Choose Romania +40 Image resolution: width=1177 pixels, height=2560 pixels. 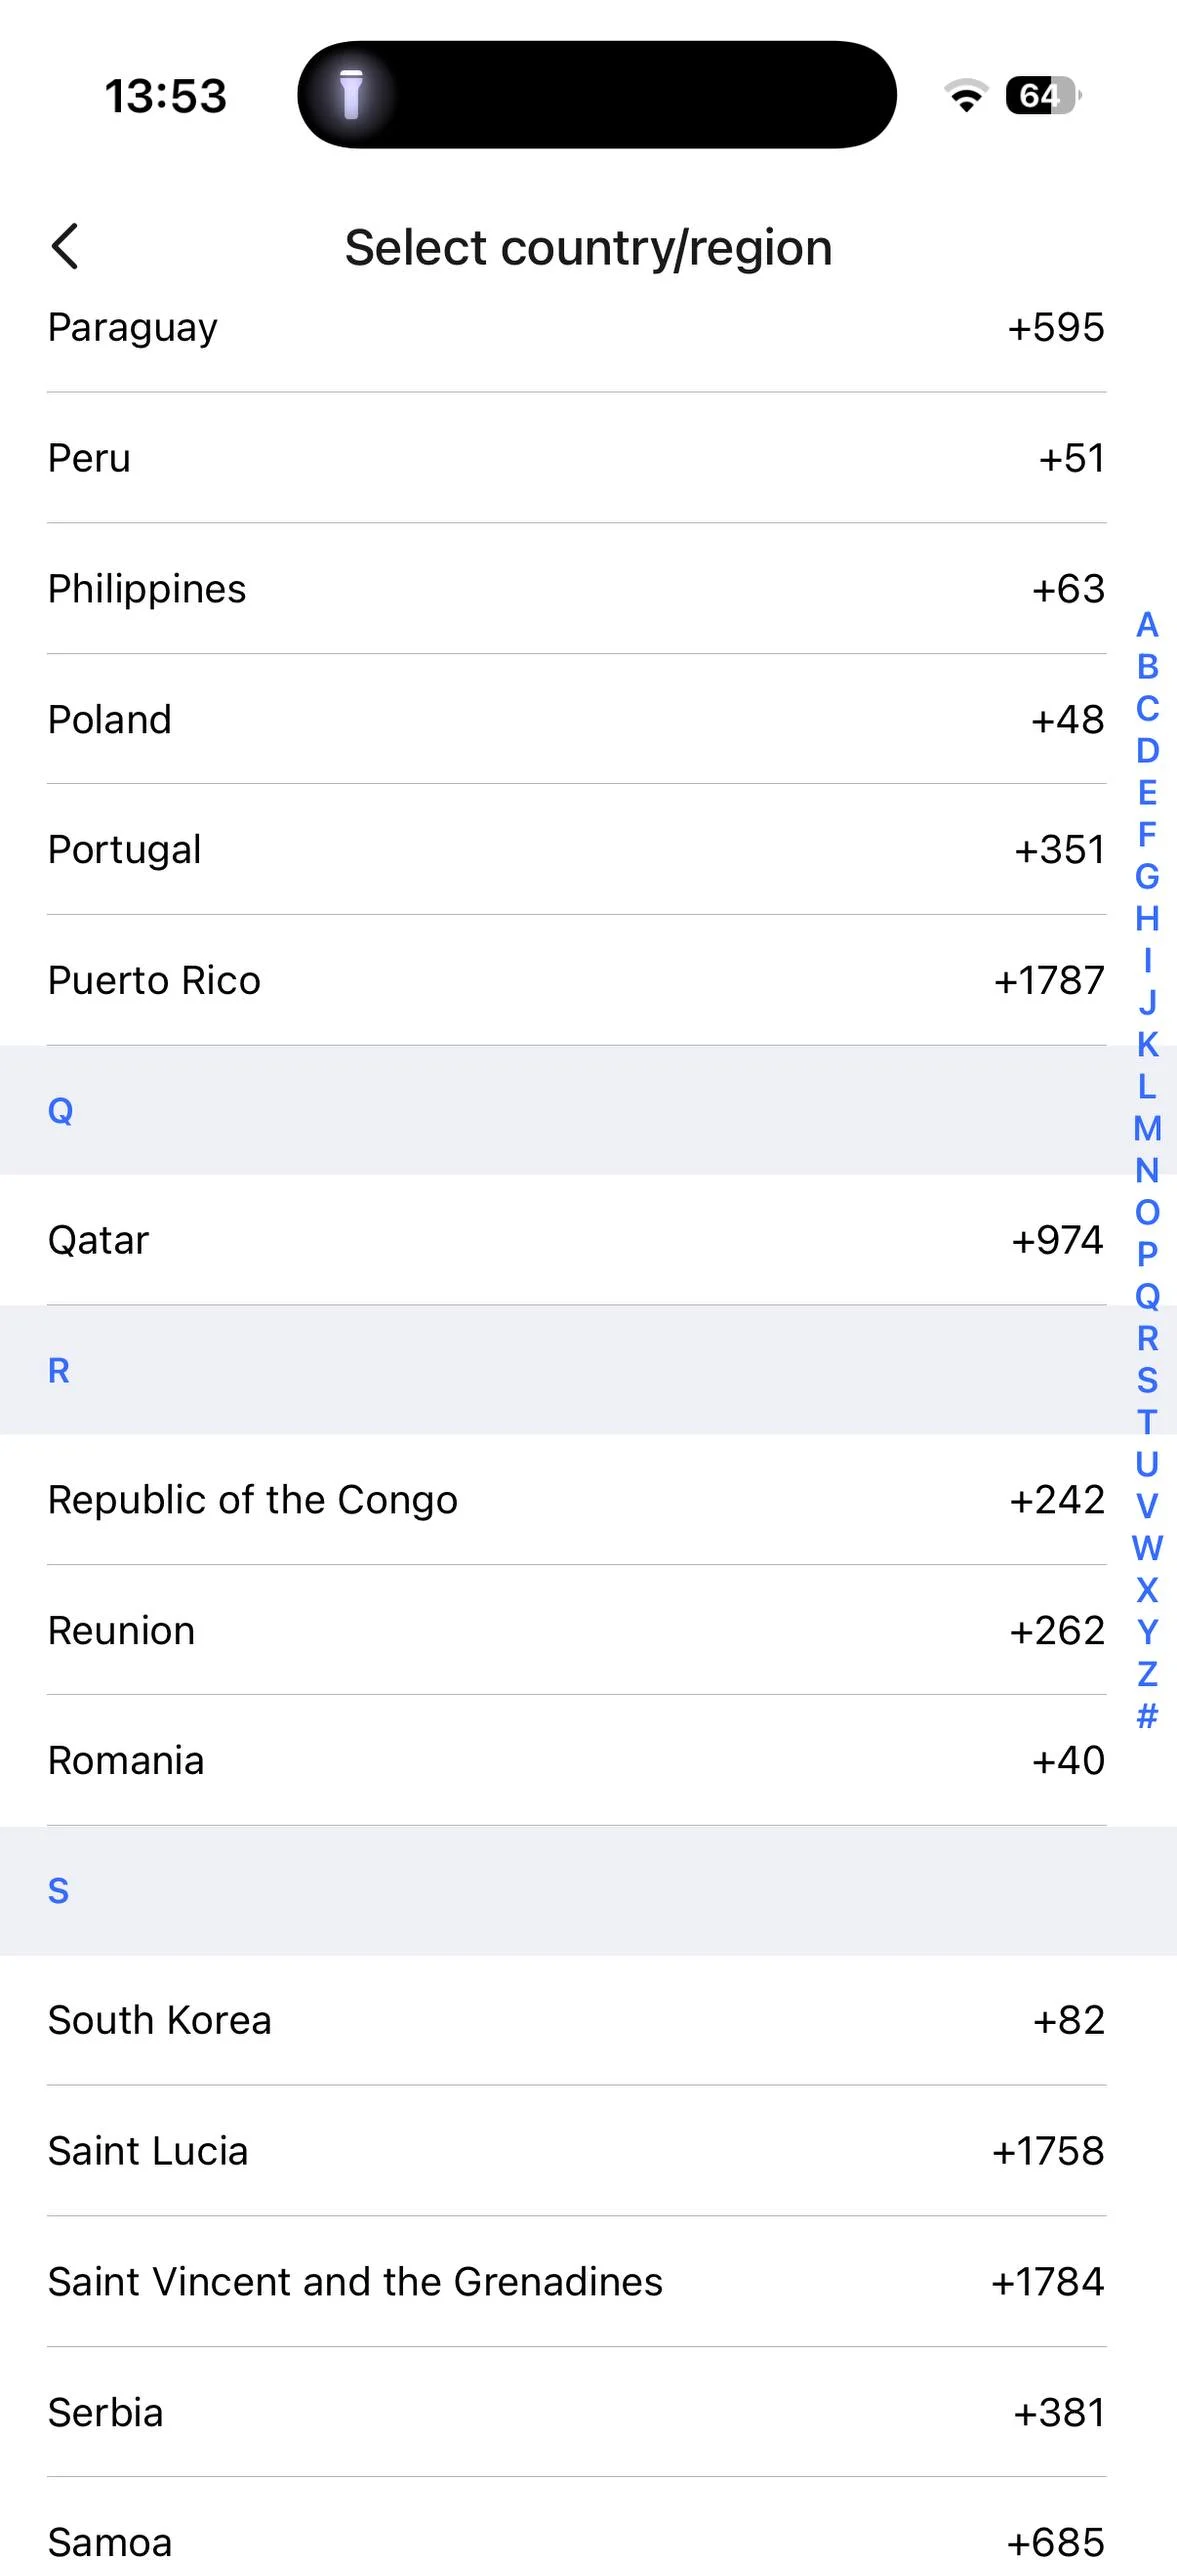click(576, 1761)
